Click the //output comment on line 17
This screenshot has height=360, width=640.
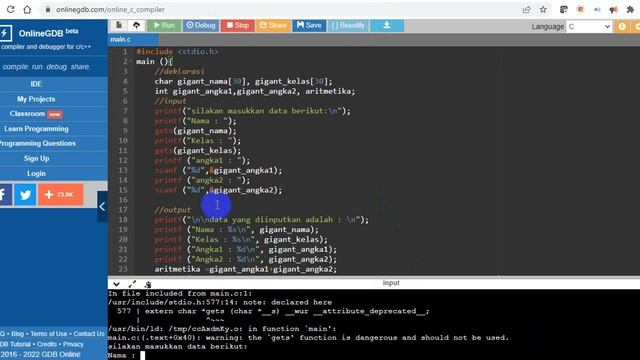coord(173,210)
